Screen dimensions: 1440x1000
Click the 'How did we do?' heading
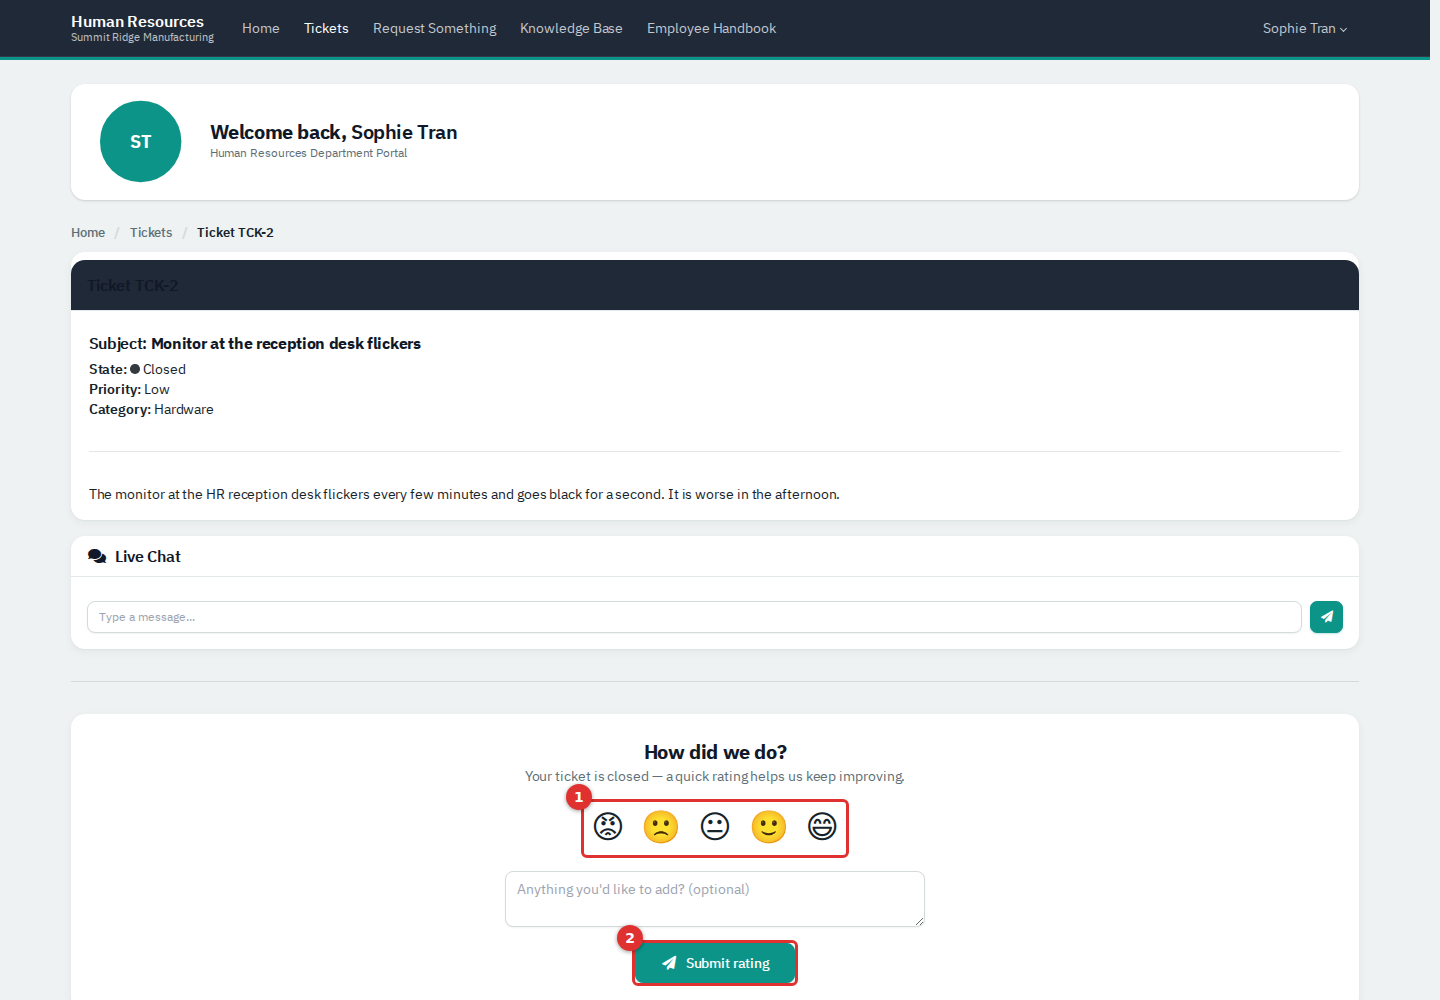tap(715, 752)
